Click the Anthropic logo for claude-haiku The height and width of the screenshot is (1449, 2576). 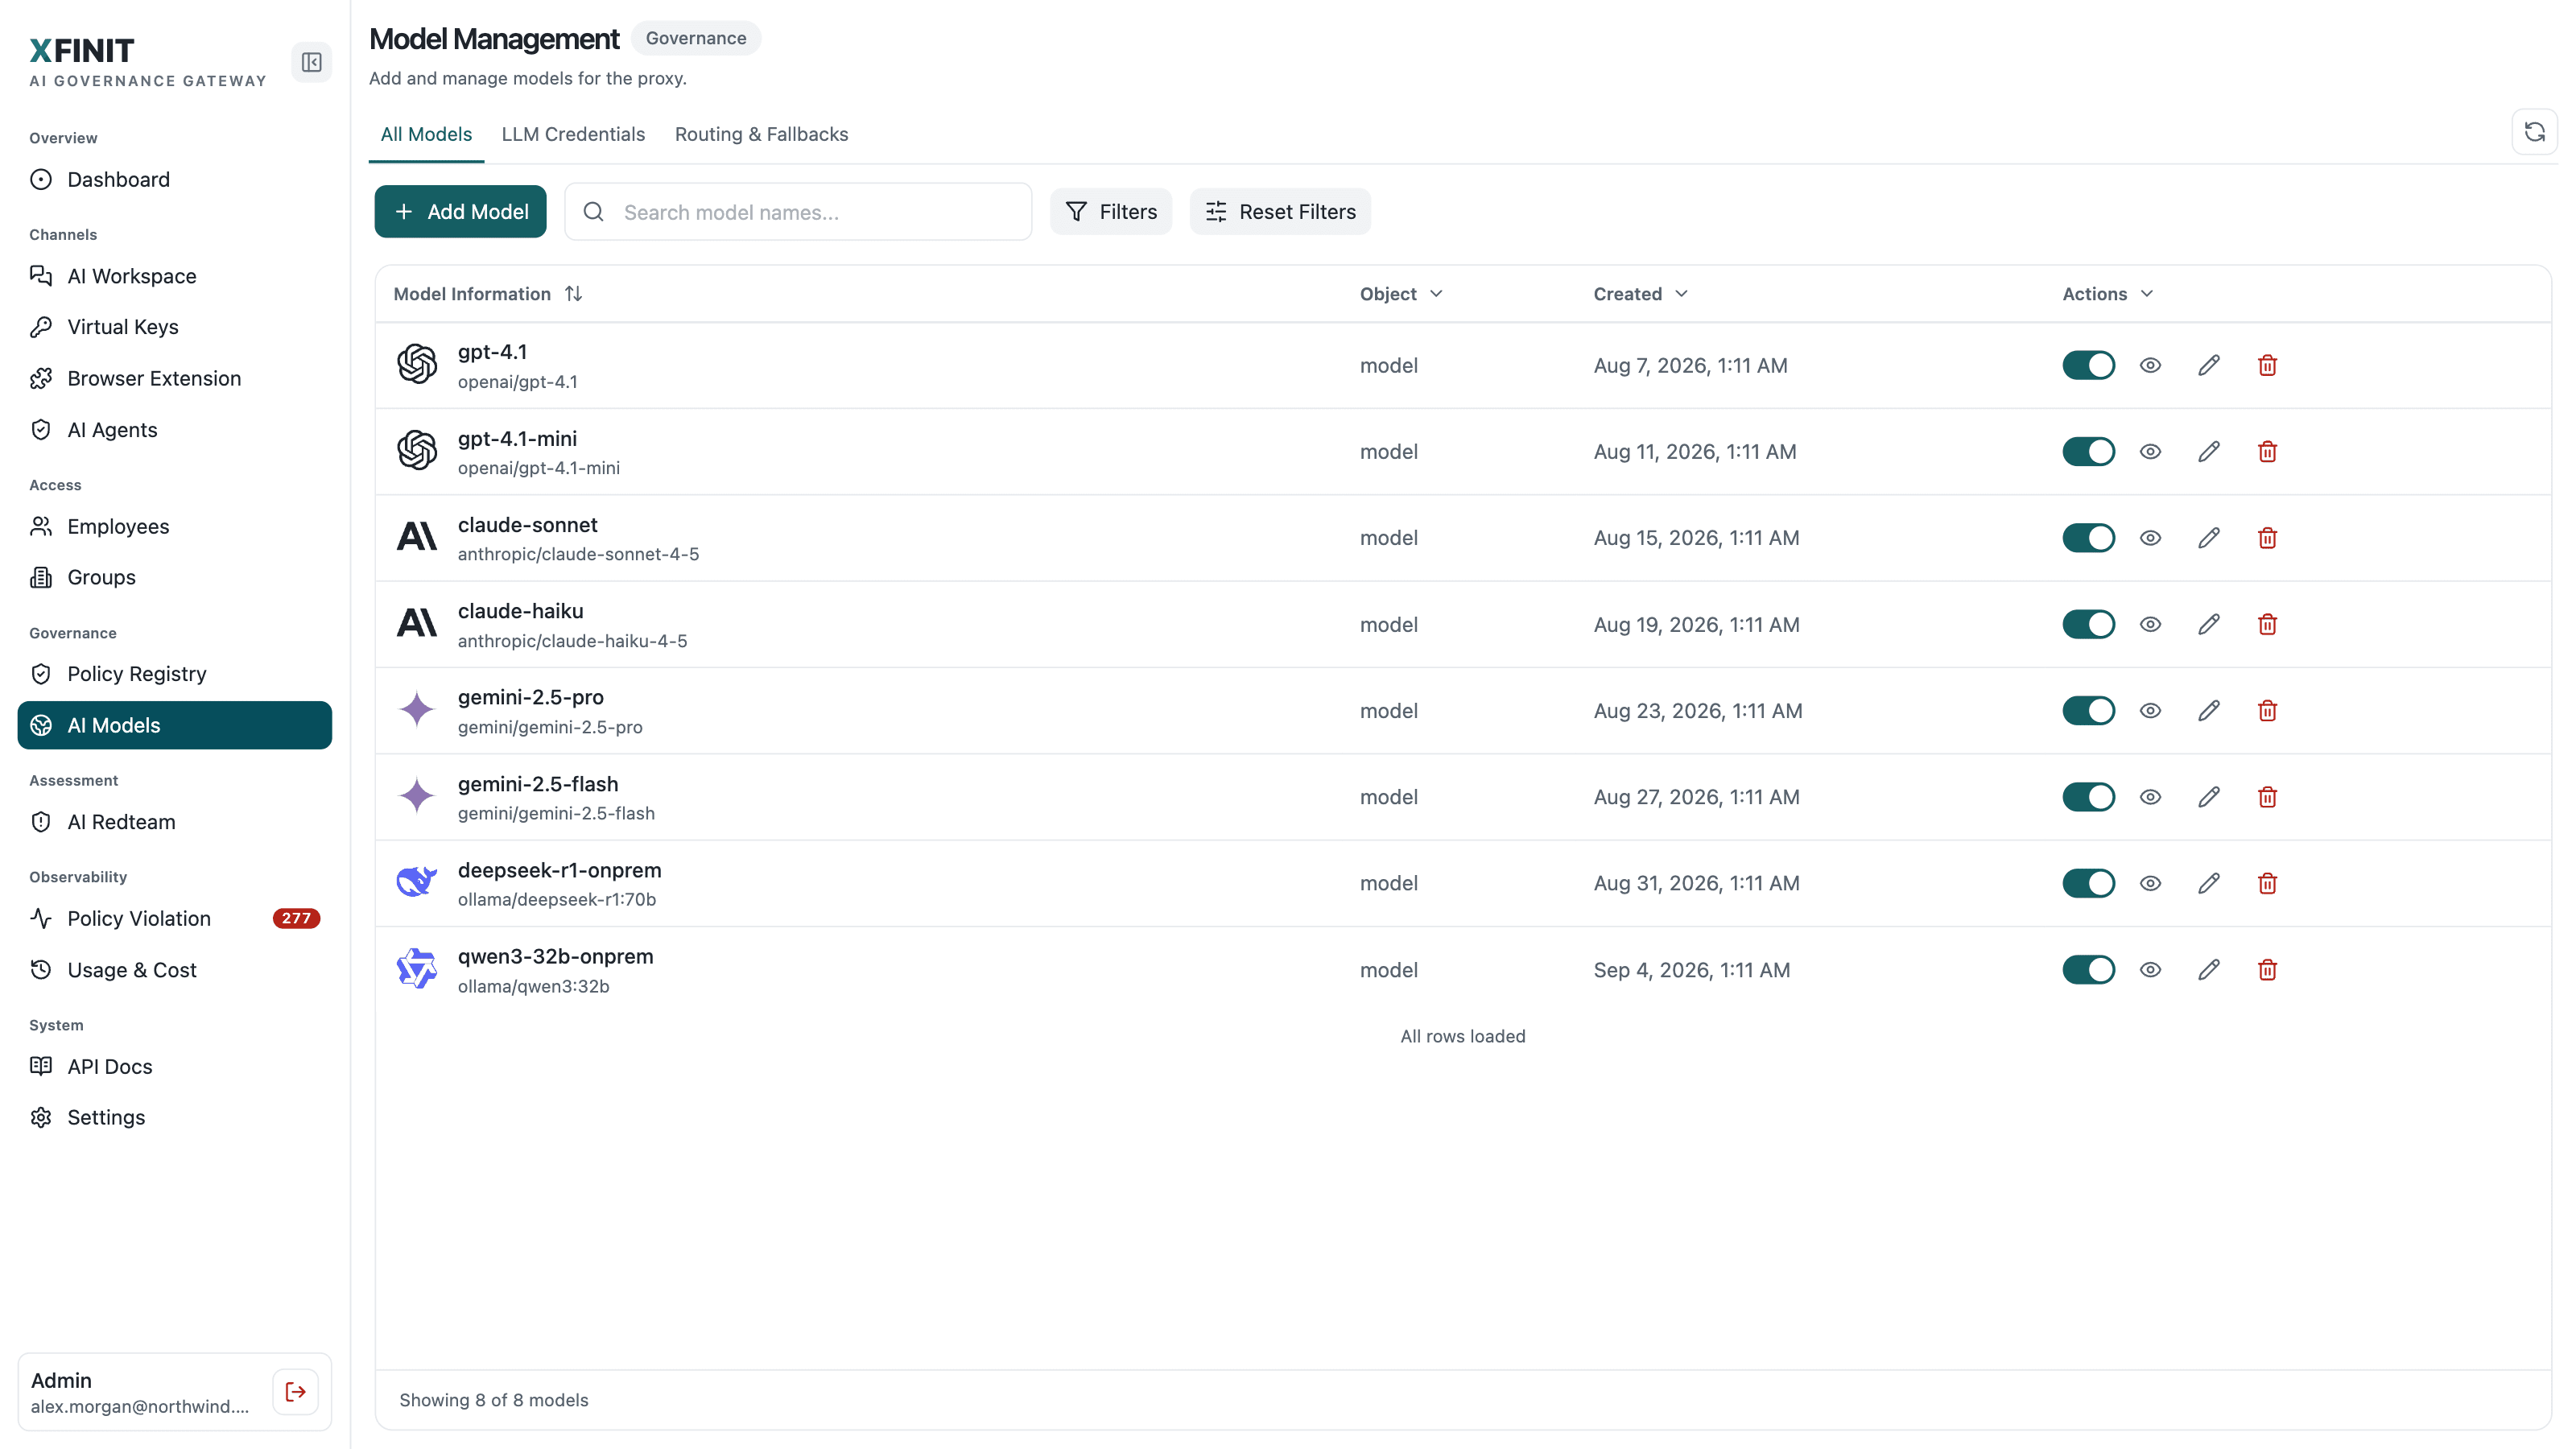[417, 623]
